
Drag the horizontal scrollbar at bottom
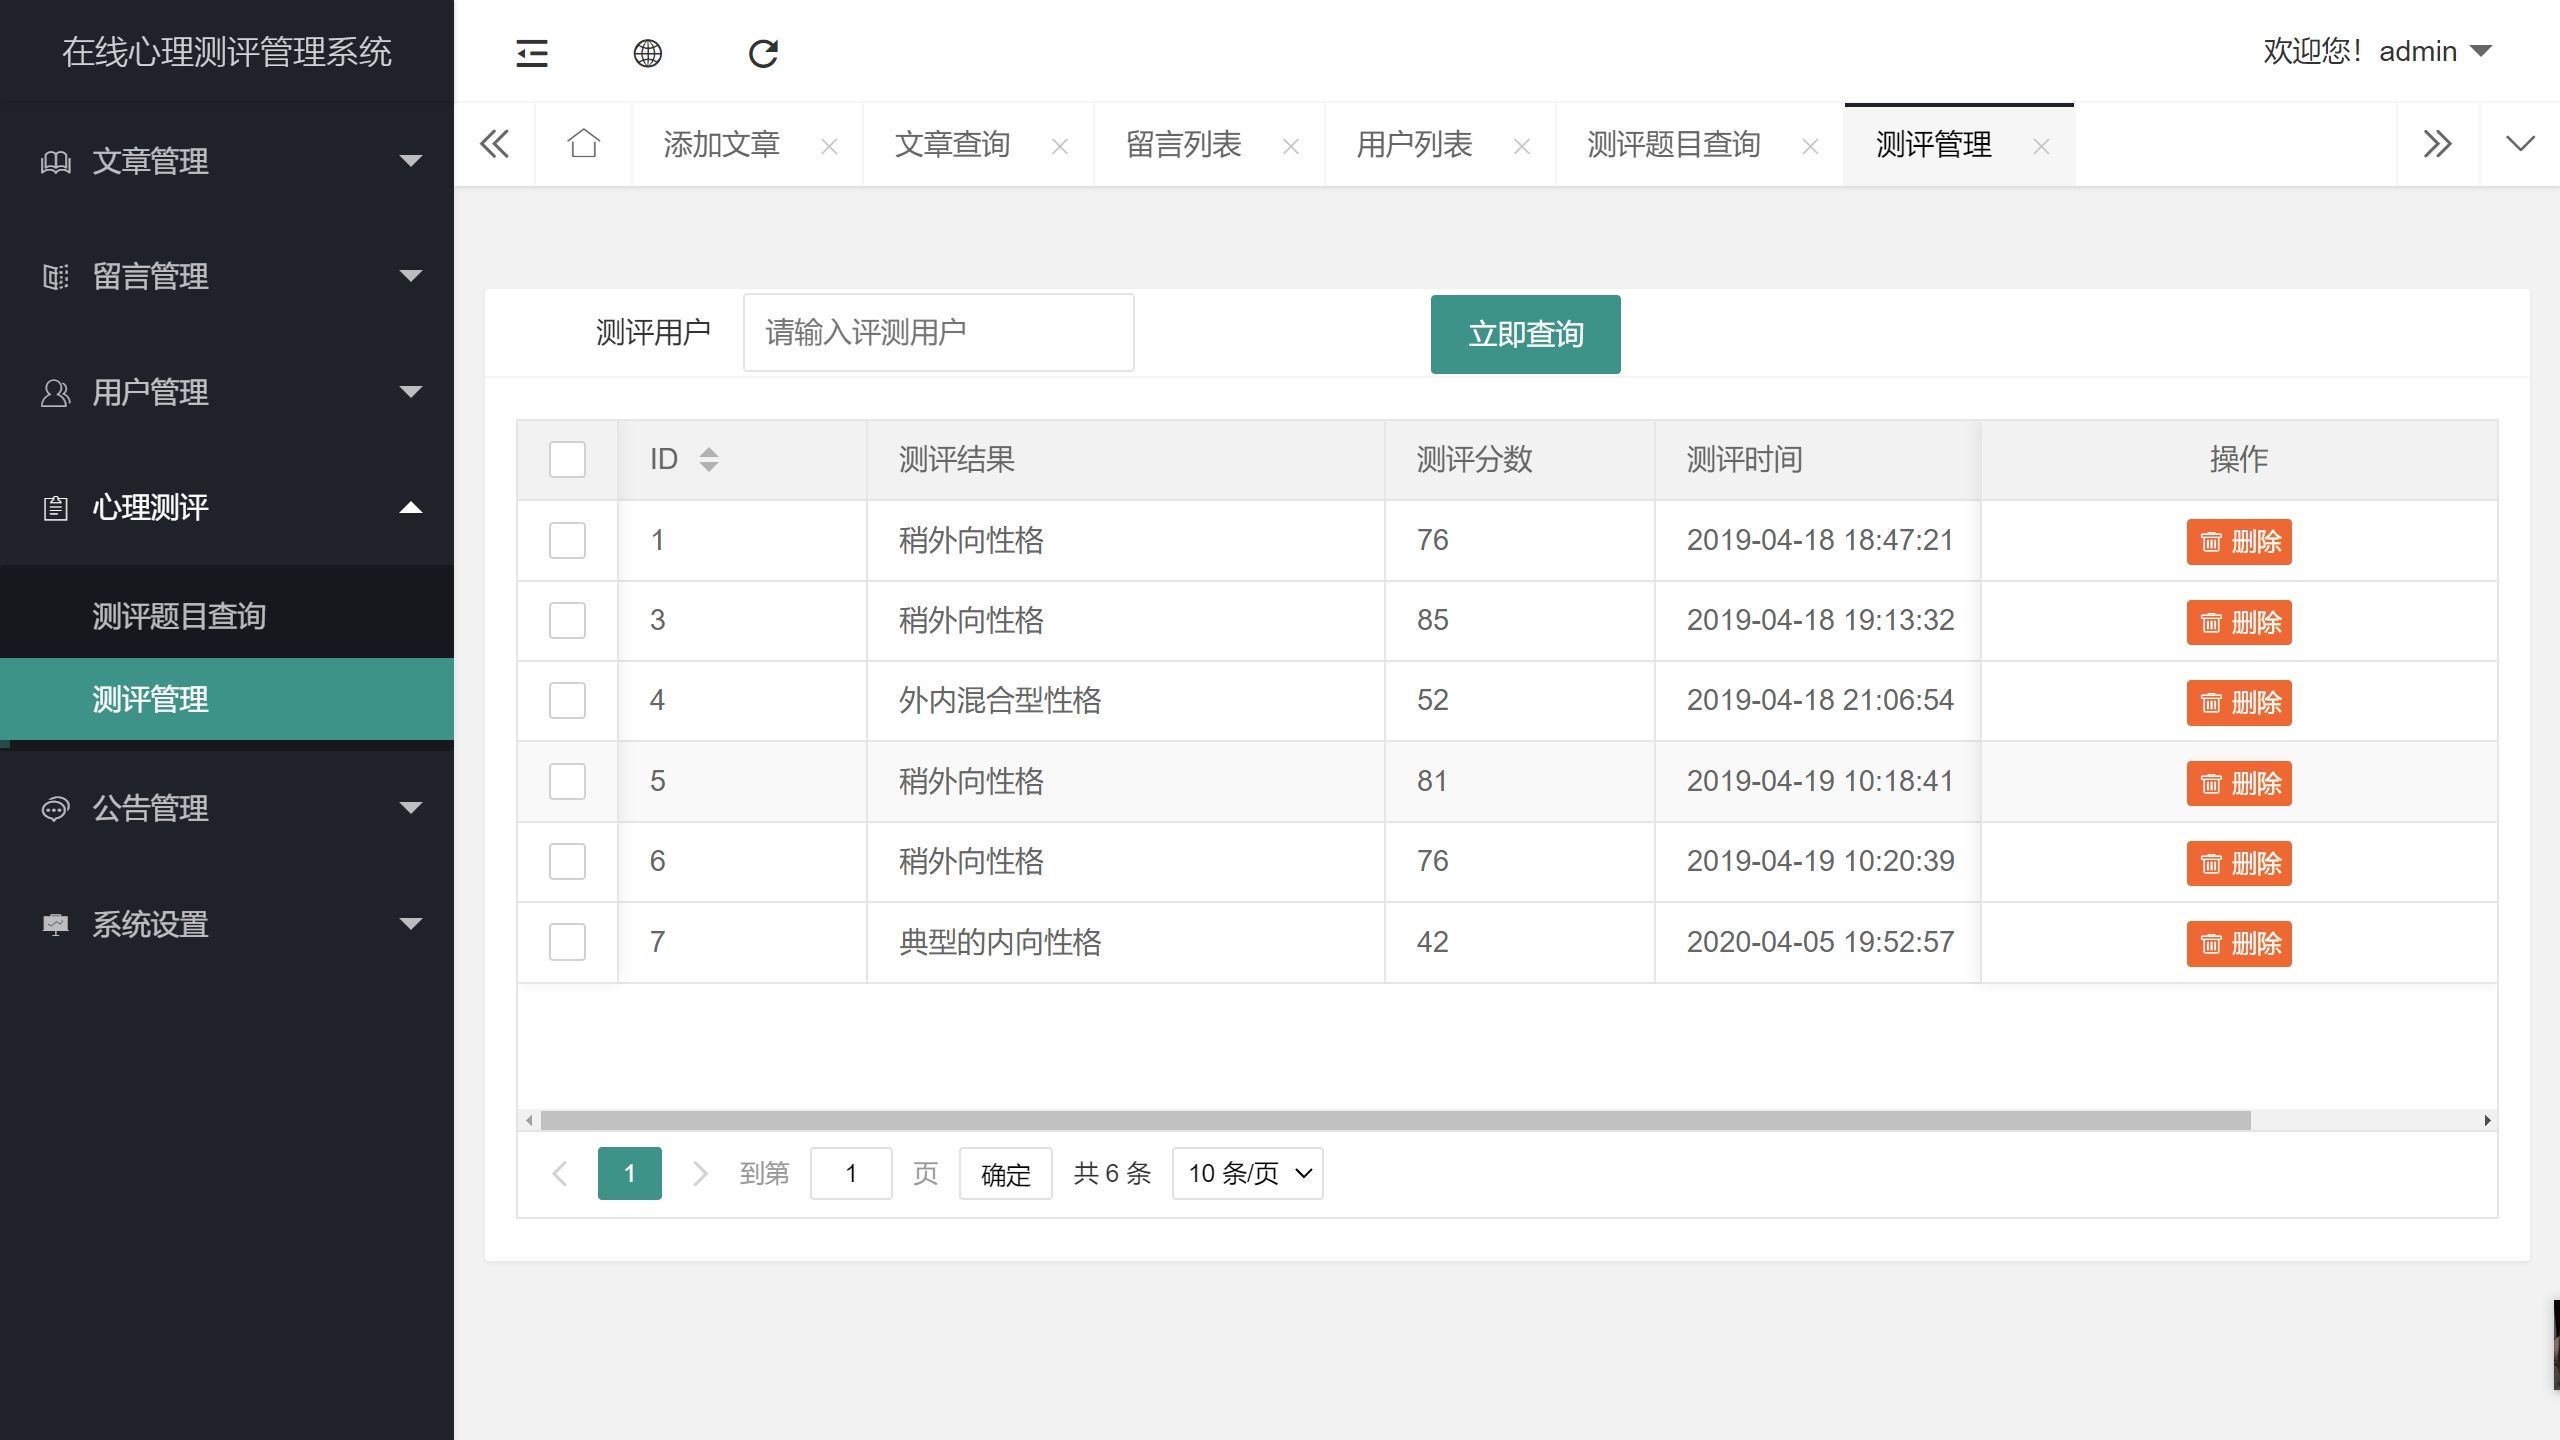point(1389,1120)
